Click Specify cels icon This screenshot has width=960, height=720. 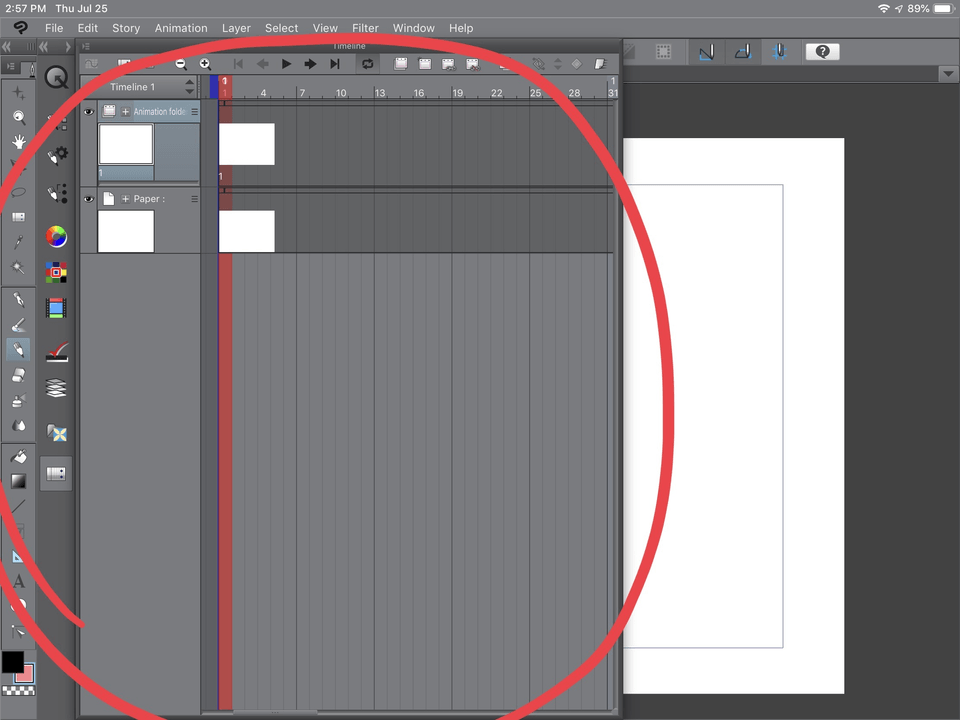pos(448,64)
